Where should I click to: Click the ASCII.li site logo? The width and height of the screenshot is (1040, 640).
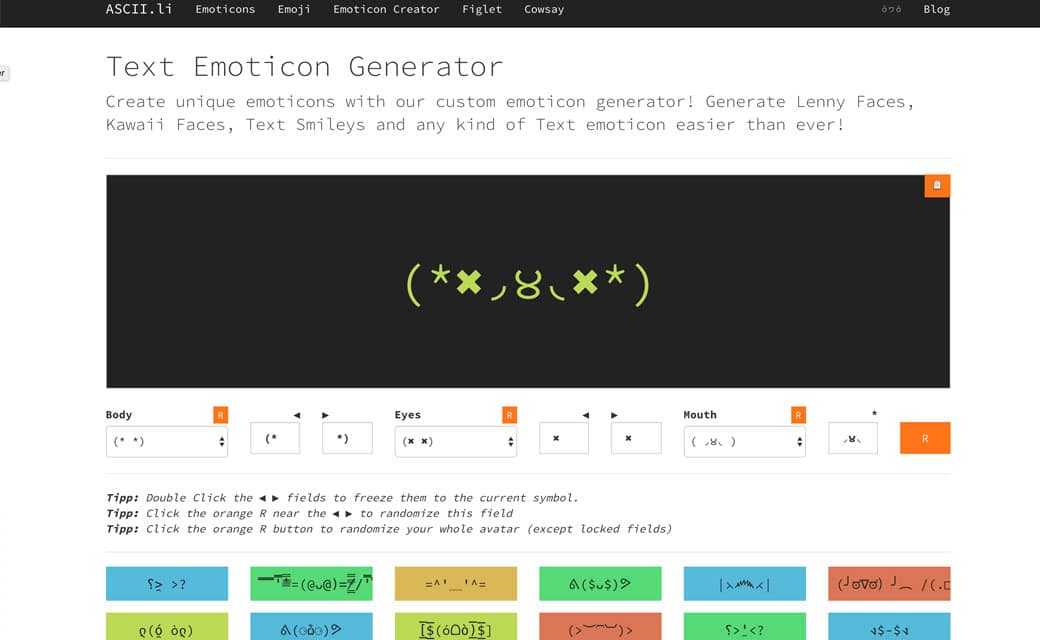point(139,10)
